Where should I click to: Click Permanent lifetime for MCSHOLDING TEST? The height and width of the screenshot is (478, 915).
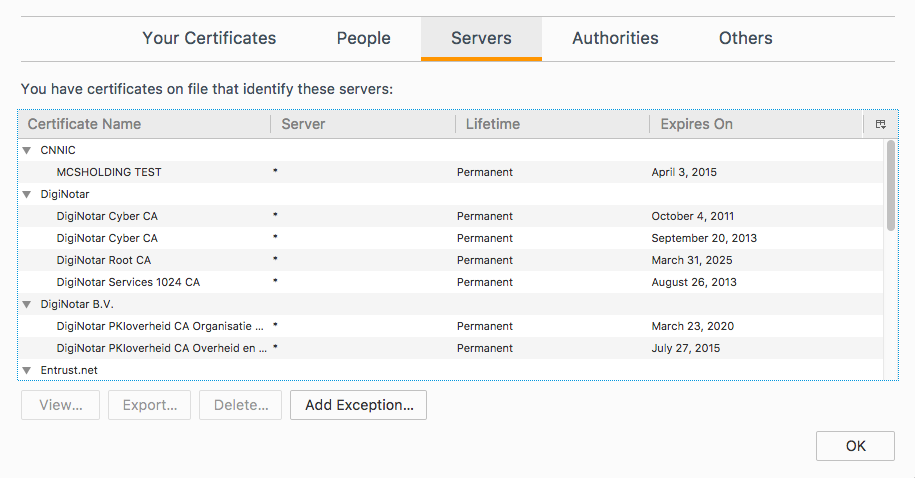click(484, 172)
